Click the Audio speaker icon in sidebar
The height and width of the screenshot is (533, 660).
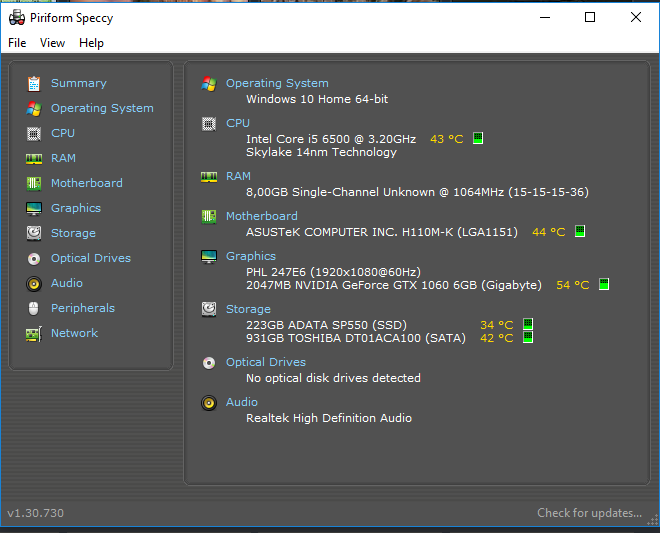coord(34,283)
